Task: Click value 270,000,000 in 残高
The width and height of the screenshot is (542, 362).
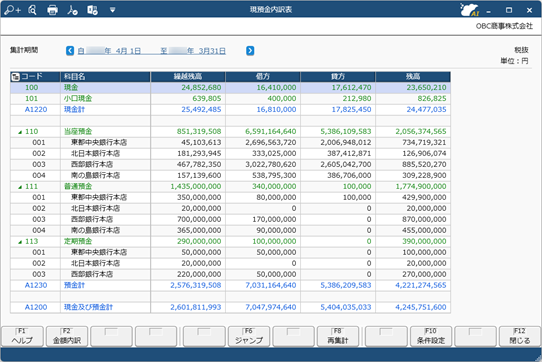Action: (x=424, y=274)
